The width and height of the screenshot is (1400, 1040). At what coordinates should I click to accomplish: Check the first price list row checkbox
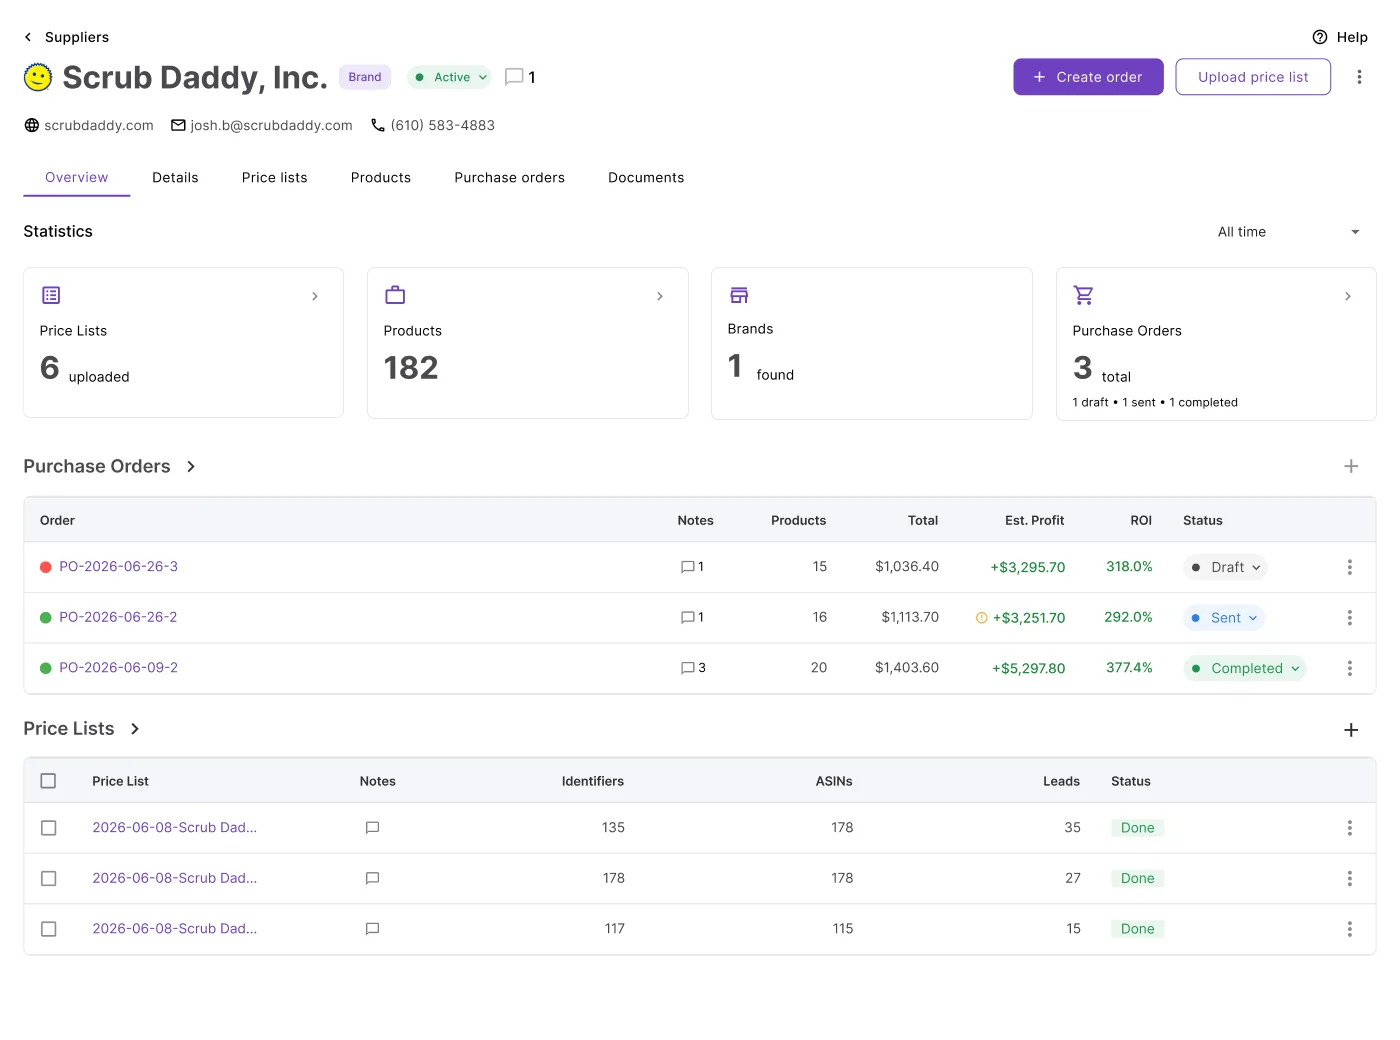click(48, 828)
